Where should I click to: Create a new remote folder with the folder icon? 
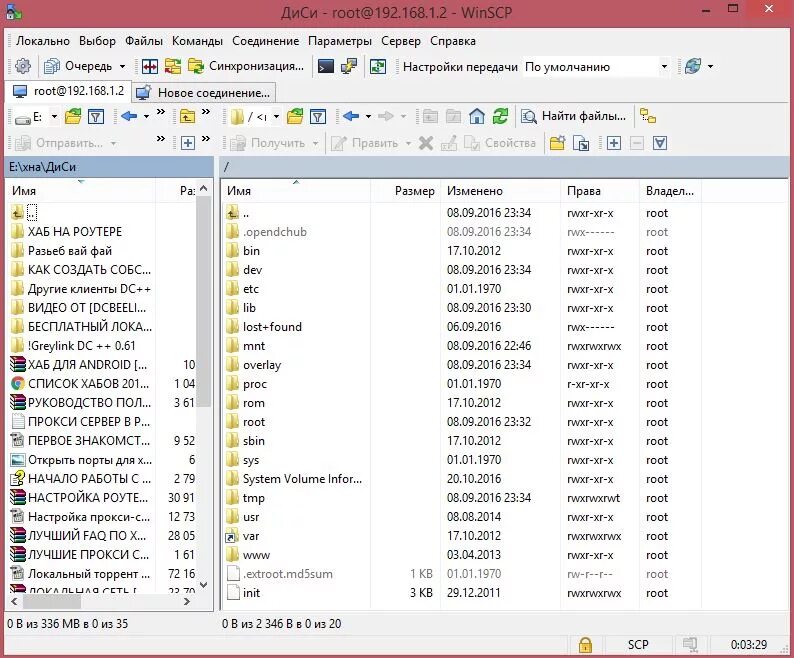558,143
